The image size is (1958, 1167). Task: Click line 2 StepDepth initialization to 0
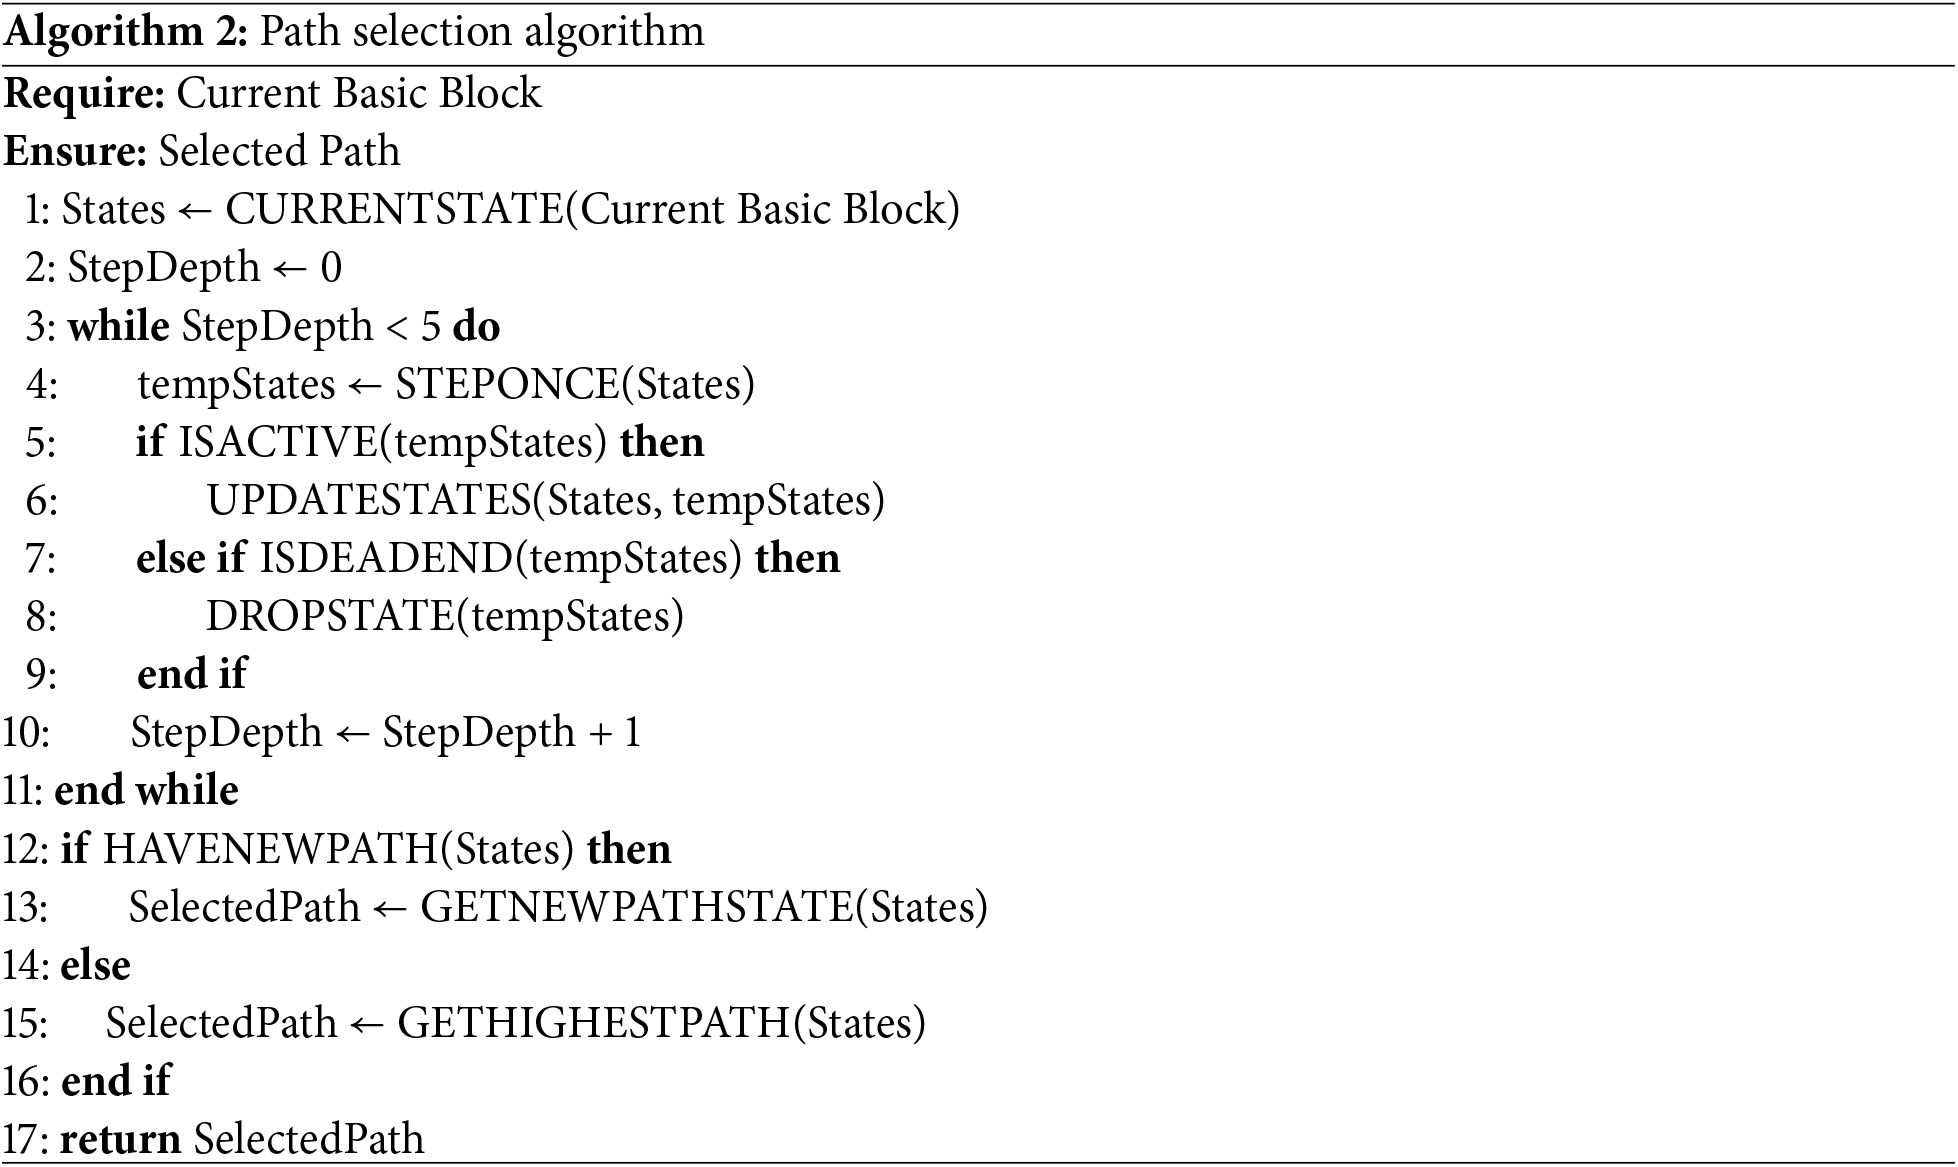204,268
